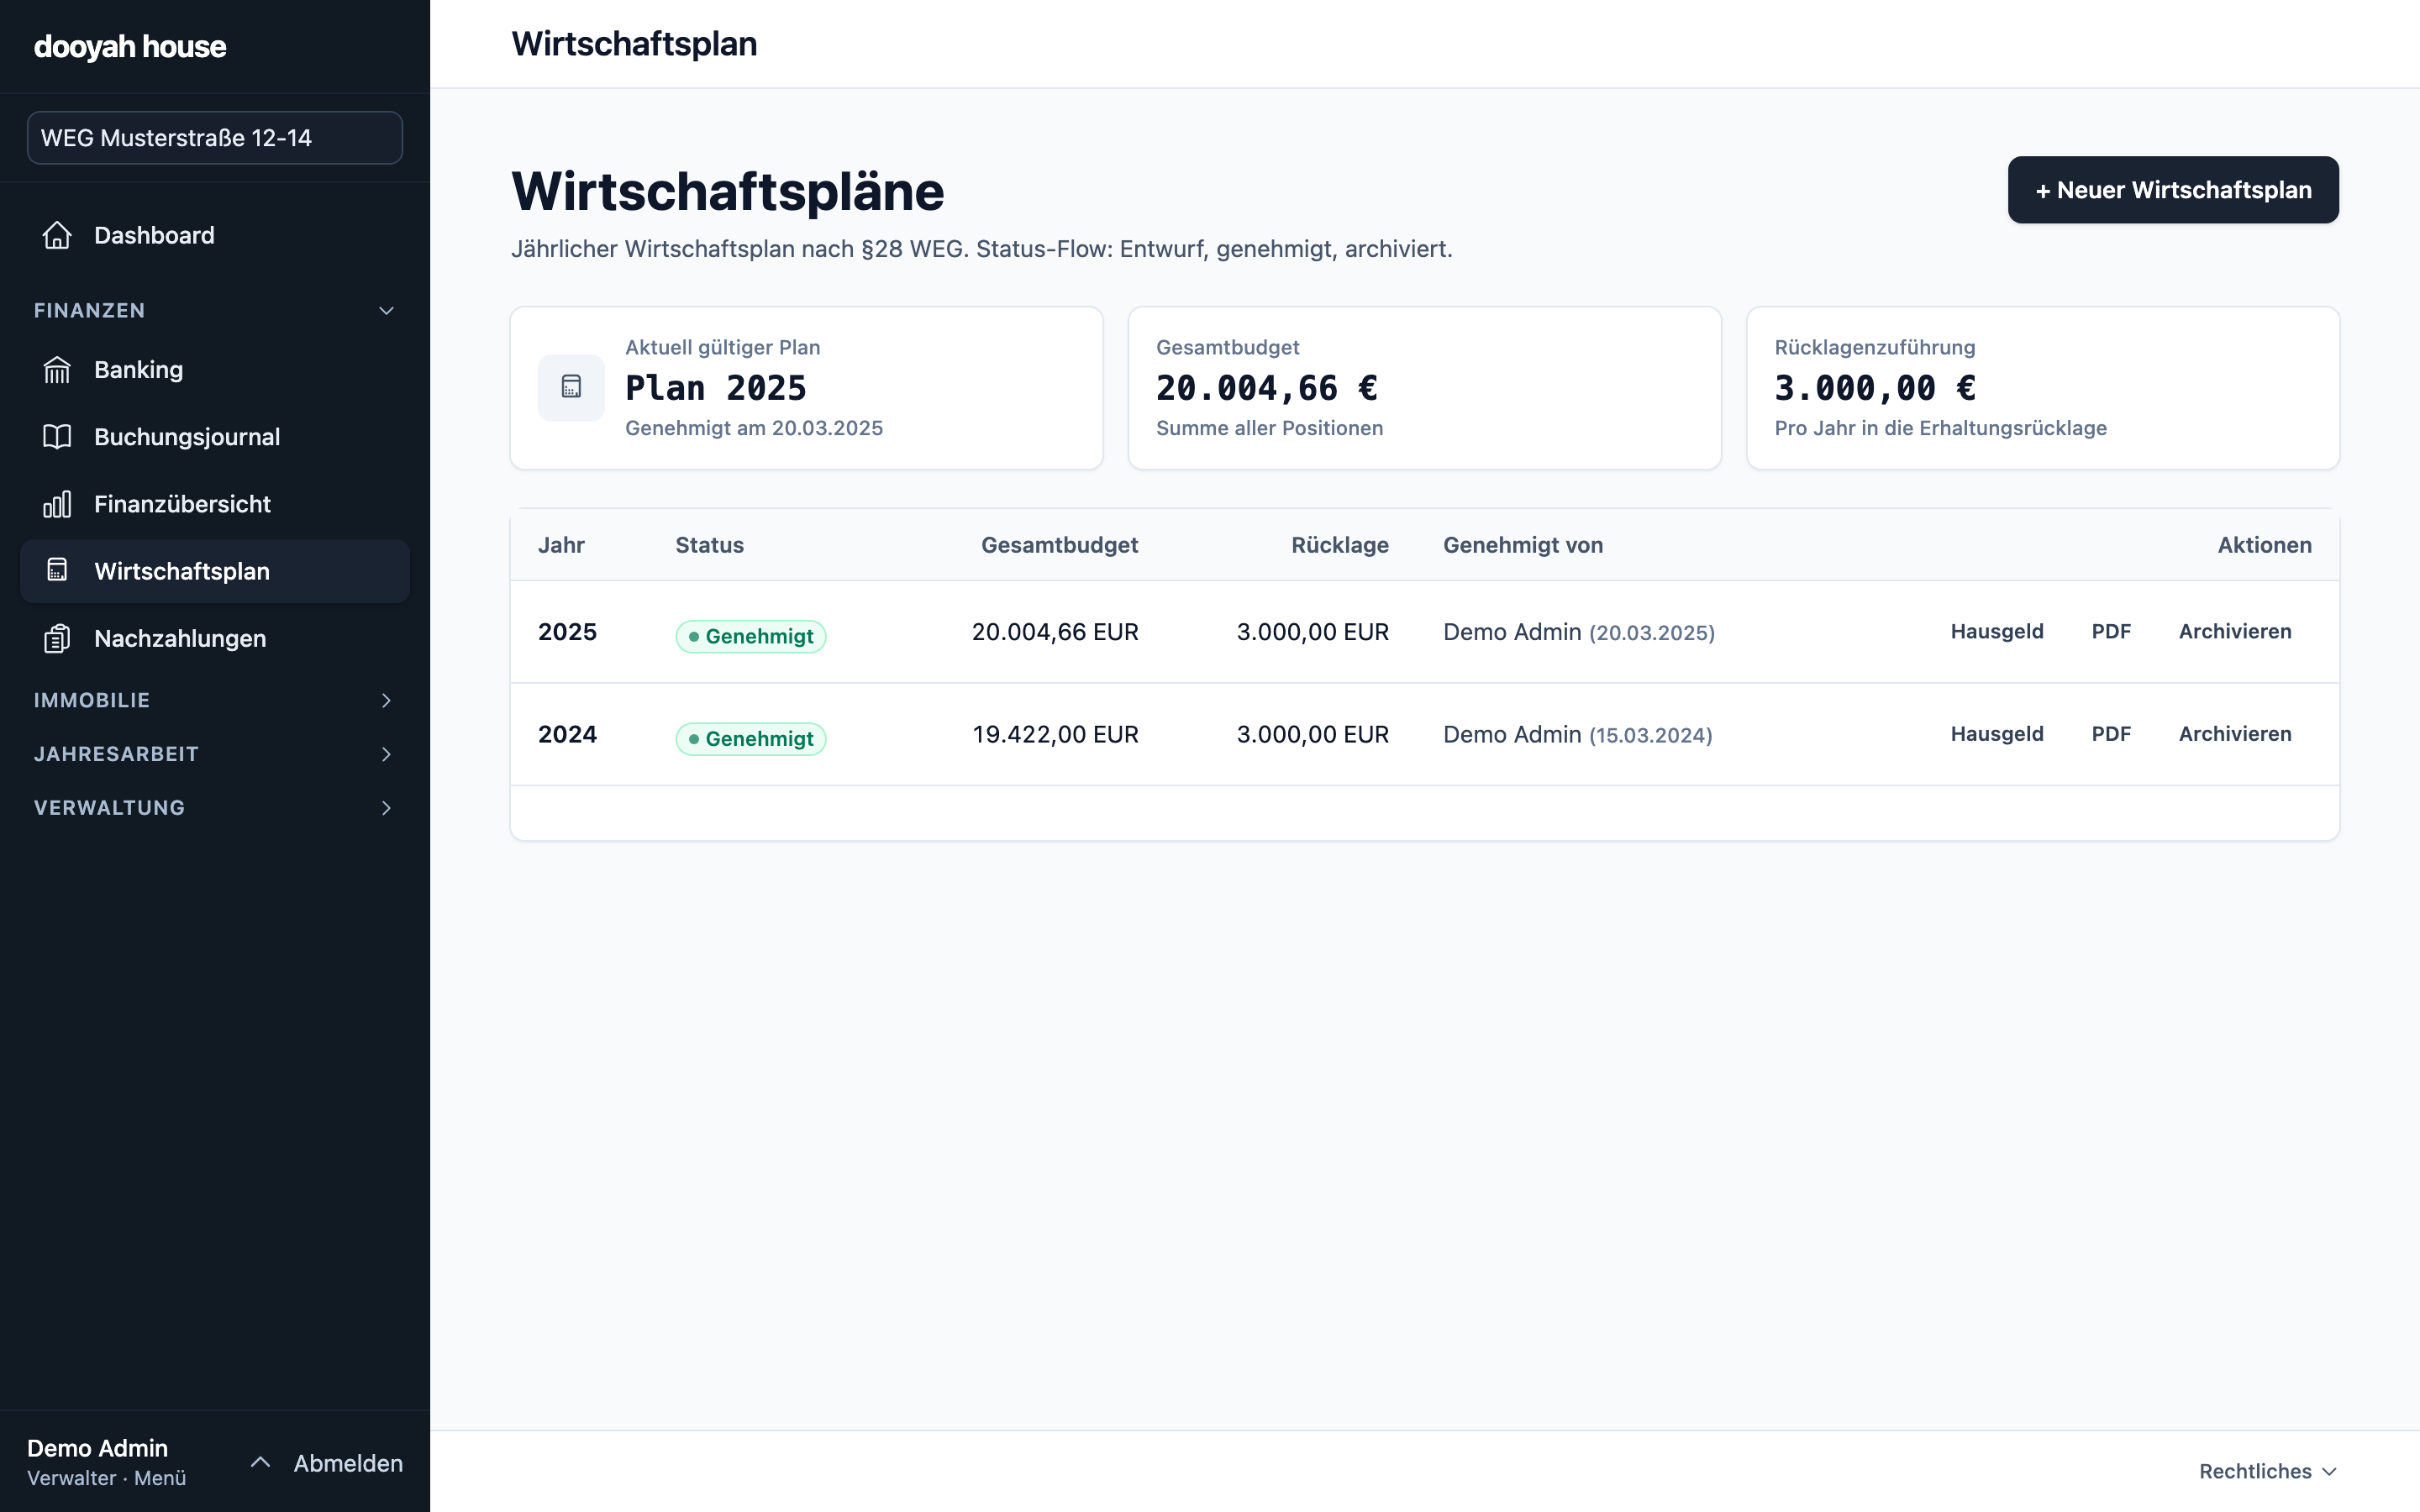Click the 20.004,66 EUR table cell
Viewport: 2420px width, 1512px height.
pos(1055,632)
